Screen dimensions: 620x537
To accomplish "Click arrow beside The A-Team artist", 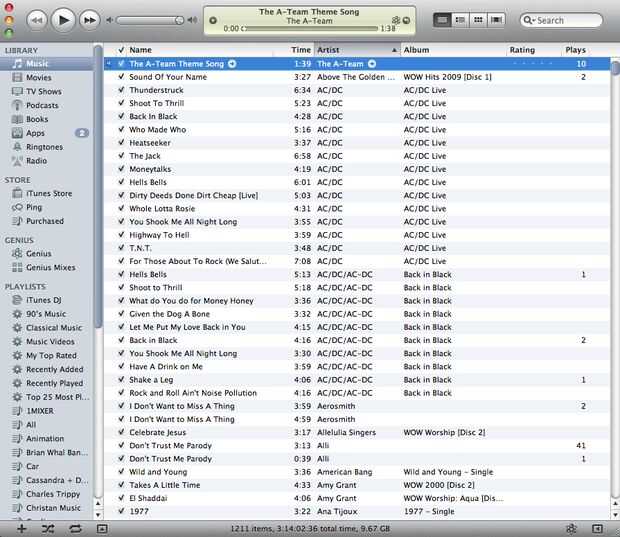I will point(372,64).
